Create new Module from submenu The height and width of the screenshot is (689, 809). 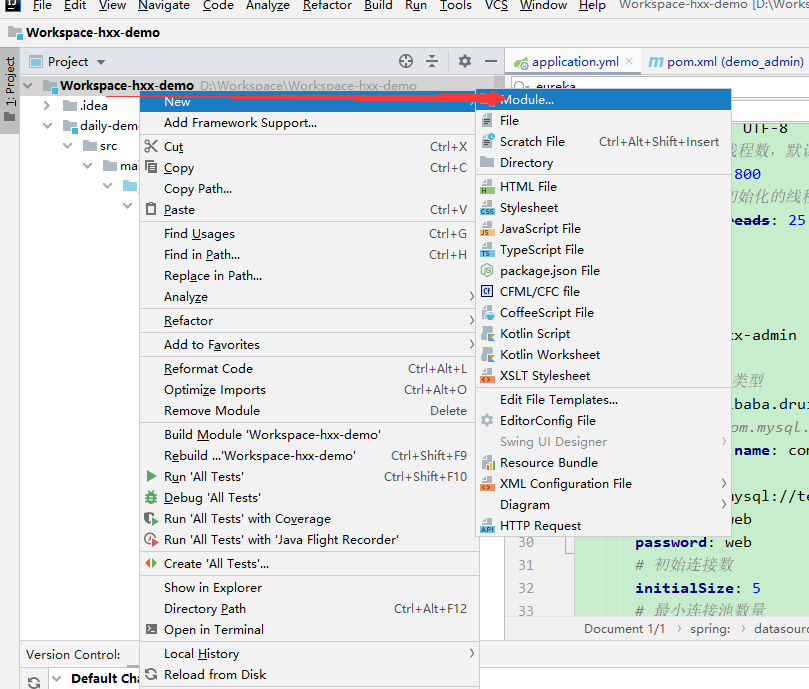click(604, 100)
